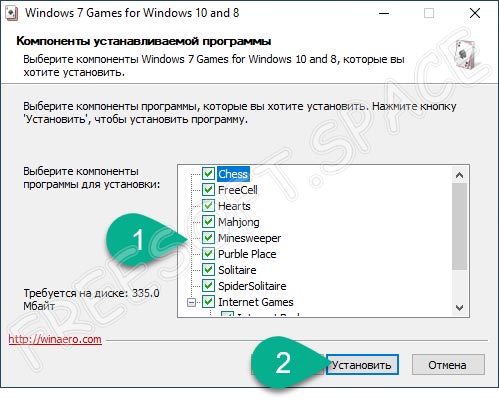Click the scroll up arrow in components list
This screenshot has height=405, width=499.
[x=460, y=175]
